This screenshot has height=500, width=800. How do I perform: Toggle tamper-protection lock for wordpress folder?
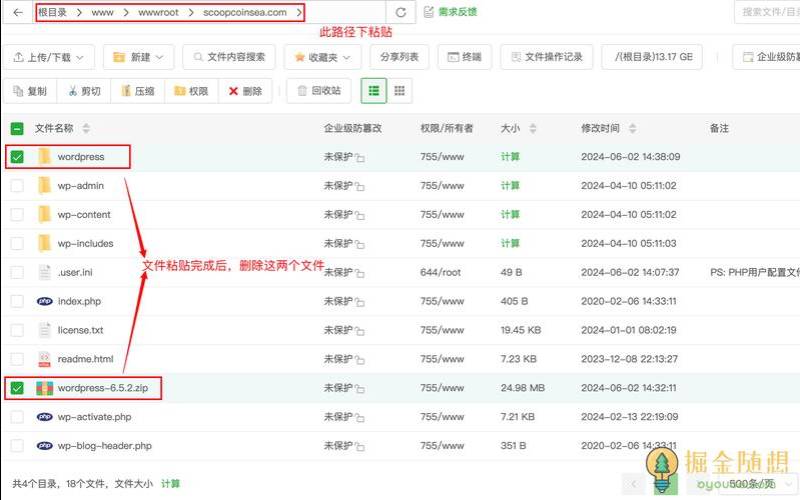360,158
